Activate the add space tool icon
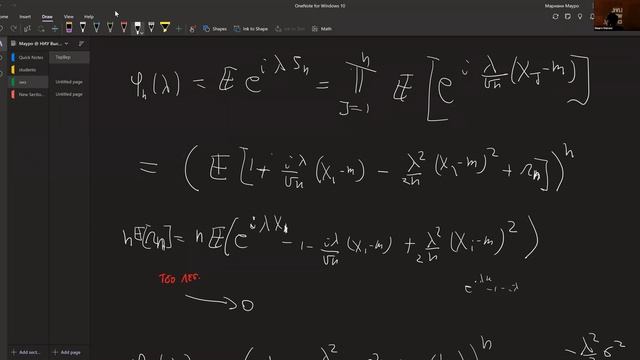 pos(55,29)
